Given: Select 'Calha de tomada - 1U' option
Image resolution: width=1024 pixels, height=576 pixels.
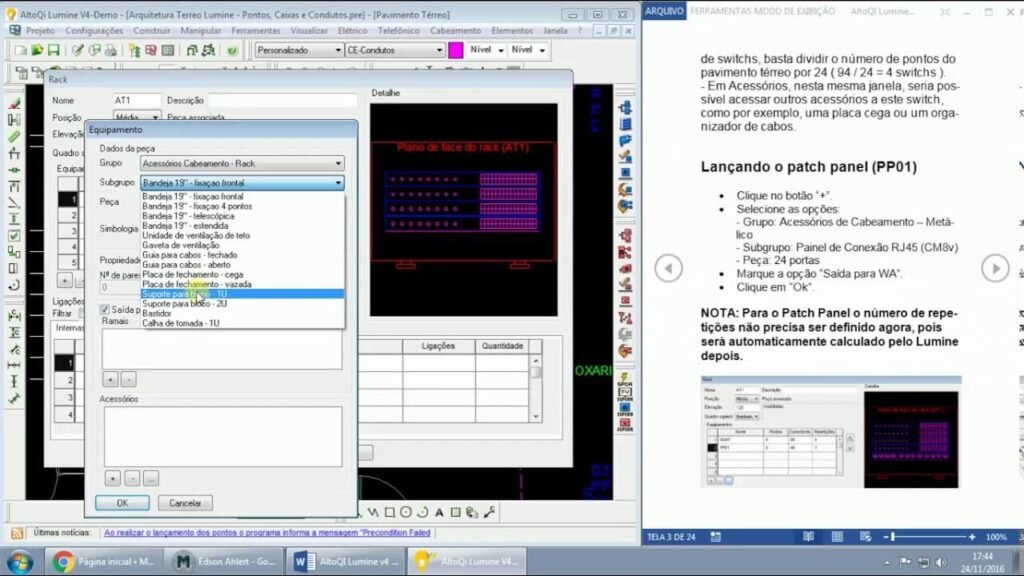Looking at the screenshot, I should [242, 323].
